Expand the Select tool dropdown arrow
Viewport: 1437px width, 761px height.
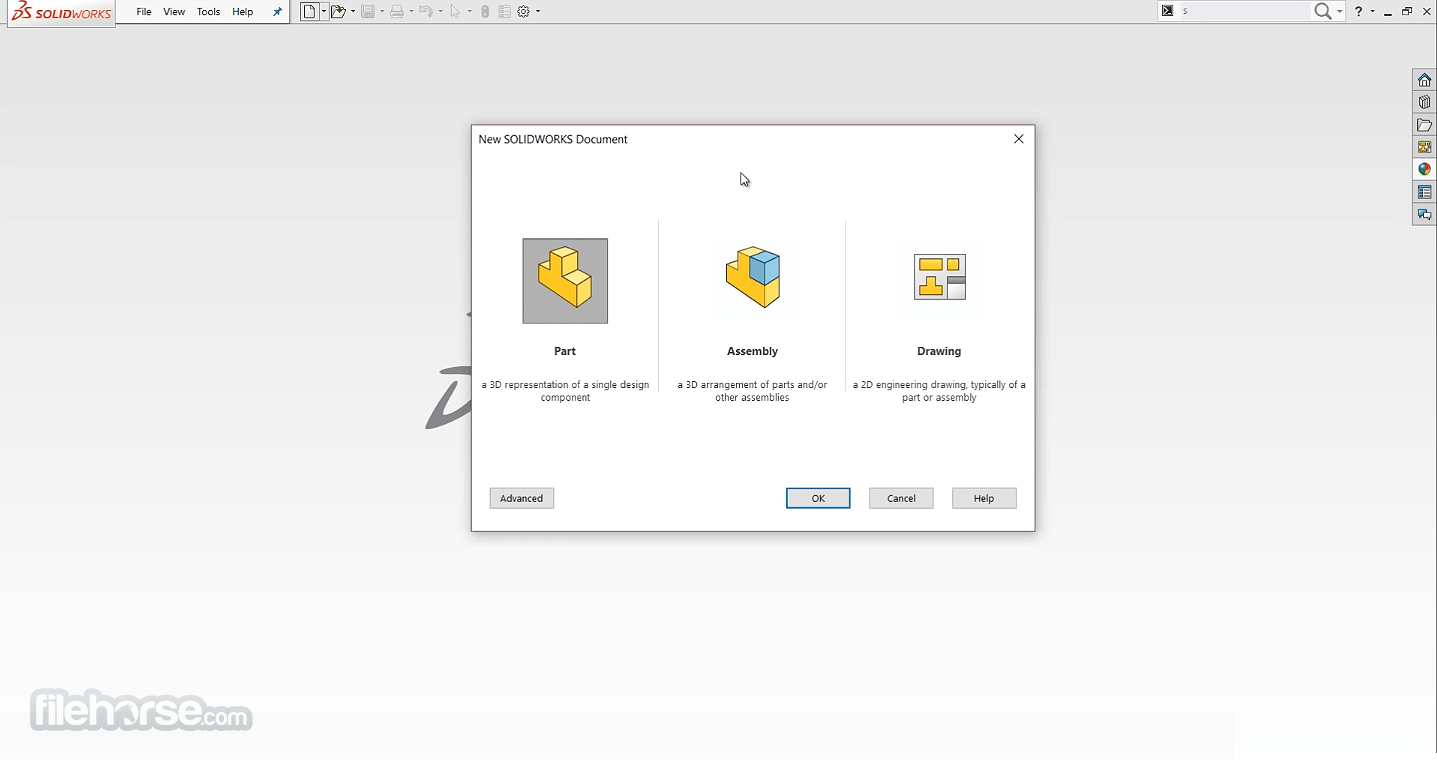pos(470,12)
